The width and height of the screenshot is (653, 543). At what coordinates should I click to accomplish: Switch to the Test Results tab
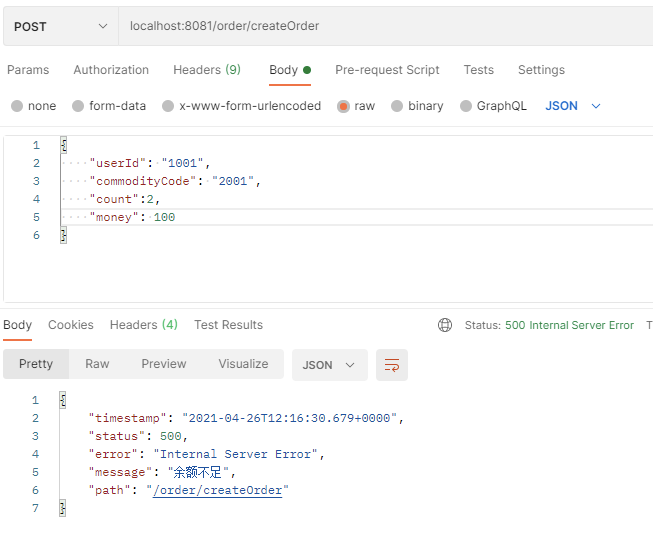228,325
